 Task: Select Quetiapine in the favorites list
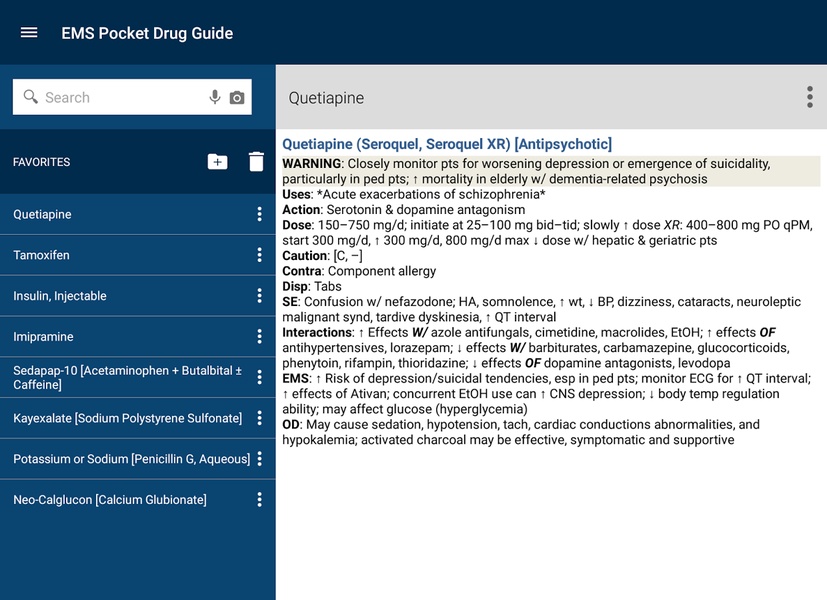[x=138, y=214]
